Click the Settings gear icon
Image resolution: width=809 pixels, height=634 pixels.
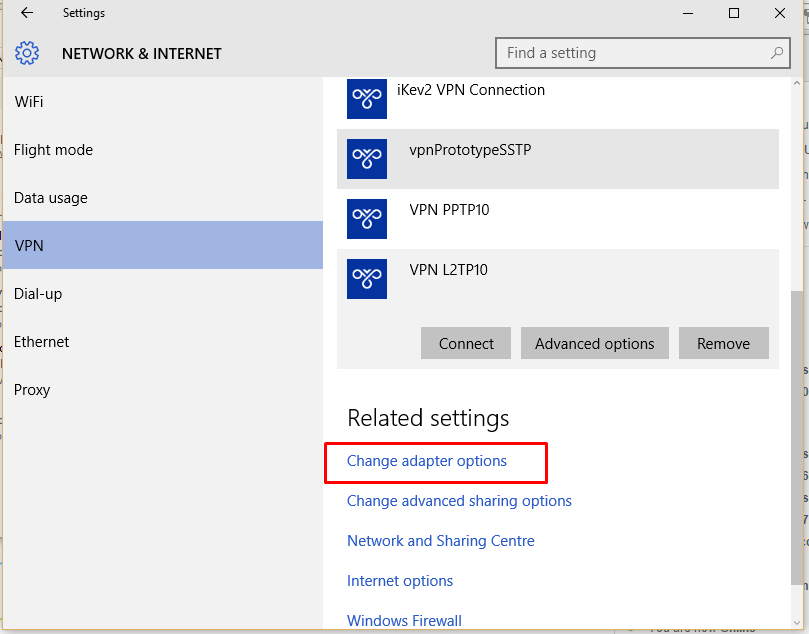(x=27, y=53)
